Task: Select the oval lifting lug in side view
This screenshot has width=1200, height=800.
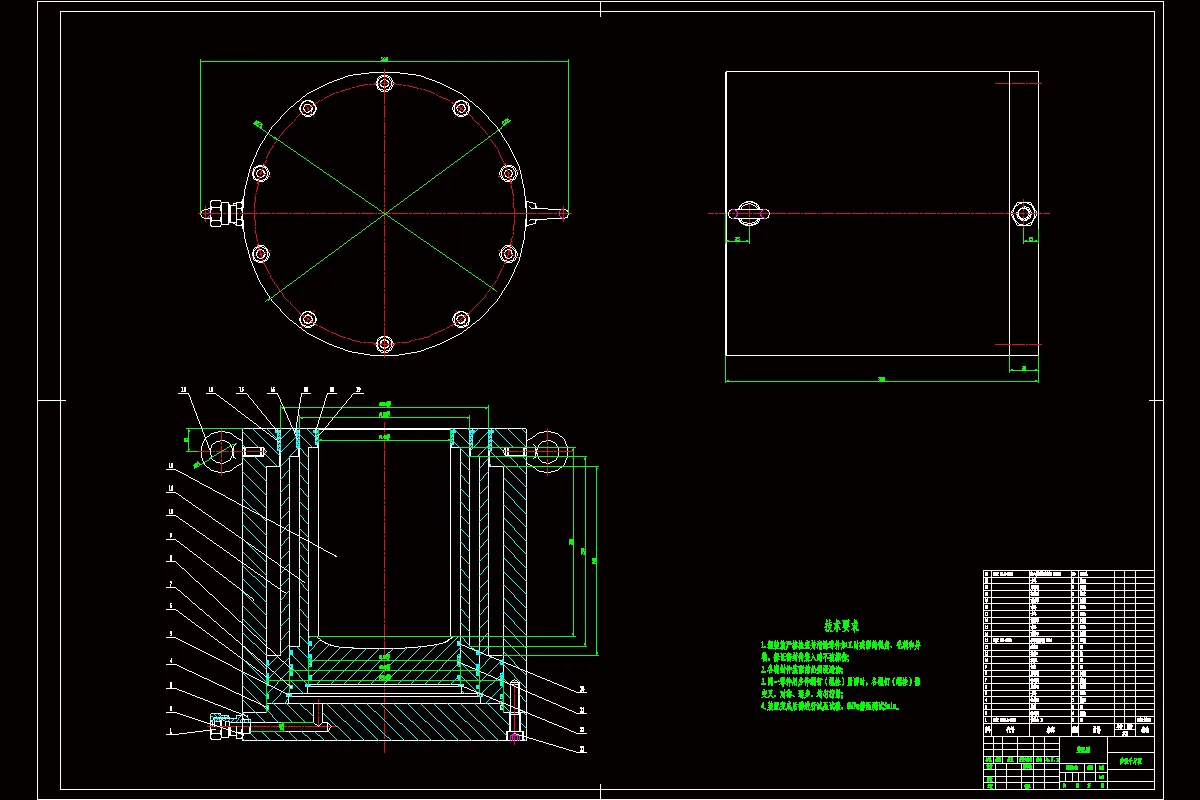Action: click(x=750, y=212)
